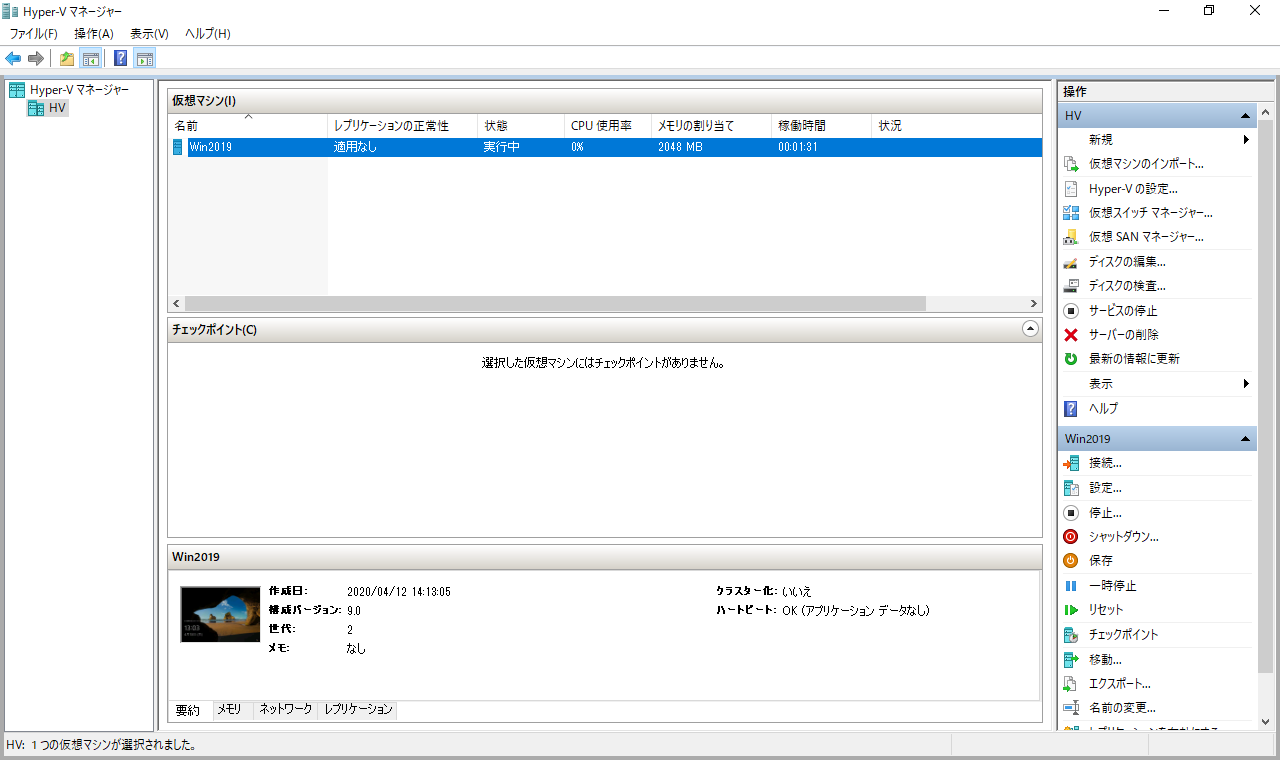1280x760 pixels.
Task: Click the Win2019 設定 settings icon
Action: click(x=1071, y=488)
